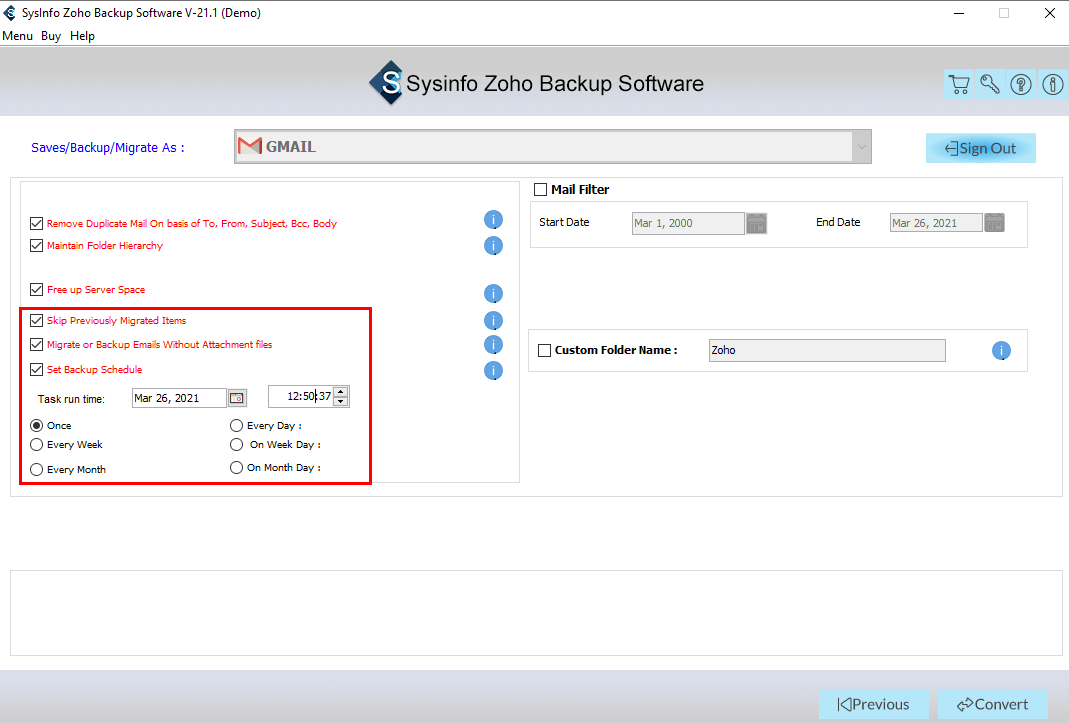
Task: Select the On Week Day option
Action: [237, 445]
